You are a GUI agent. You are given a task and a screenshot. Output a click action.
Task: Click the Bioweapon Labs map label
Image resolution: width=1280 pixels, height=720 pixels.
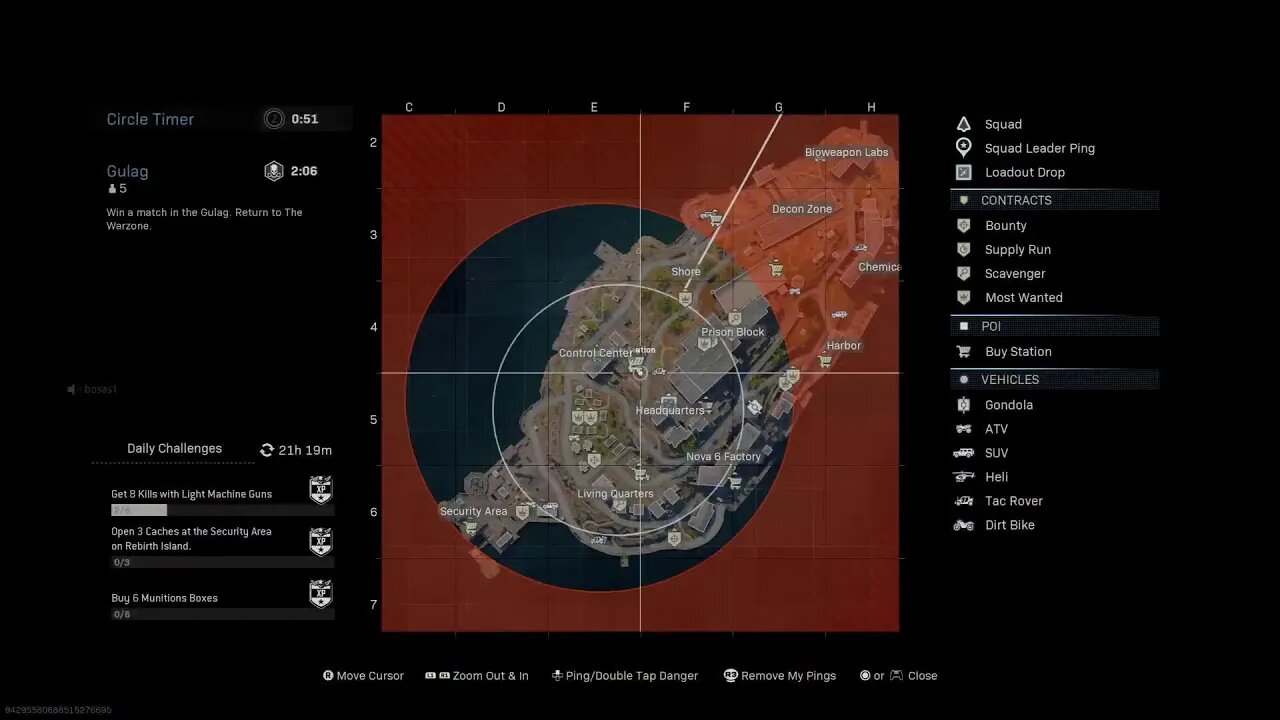[x=847, y=153]
